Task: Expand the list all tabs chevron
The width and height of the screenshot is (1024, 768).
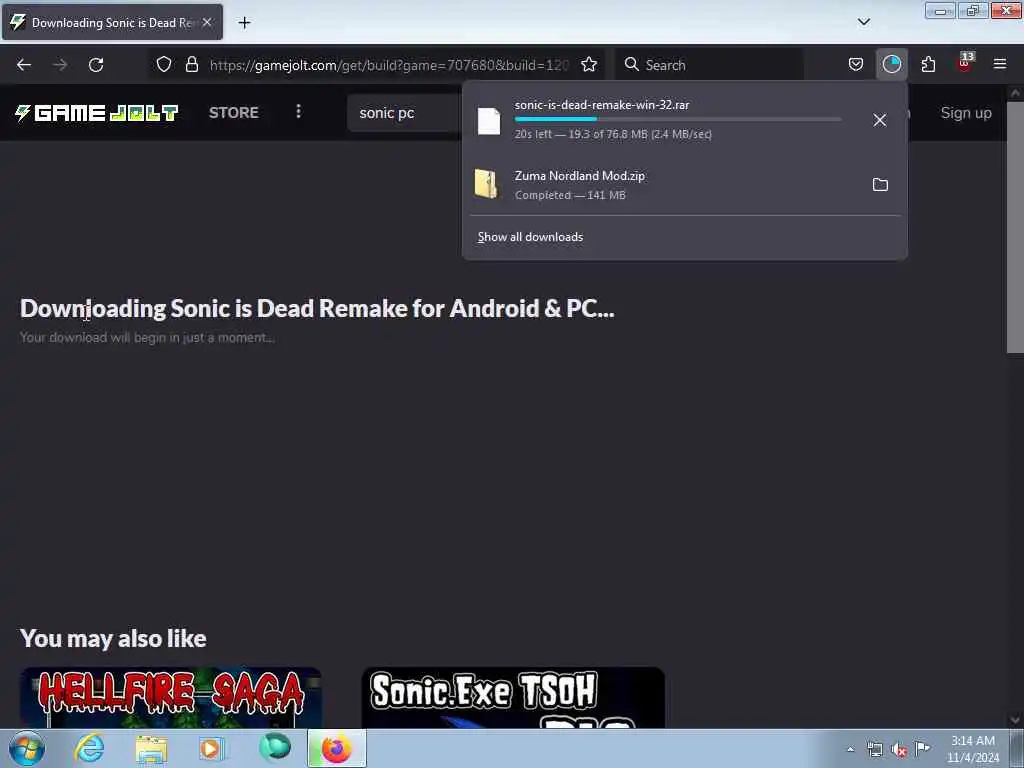Action: [864, 22]
